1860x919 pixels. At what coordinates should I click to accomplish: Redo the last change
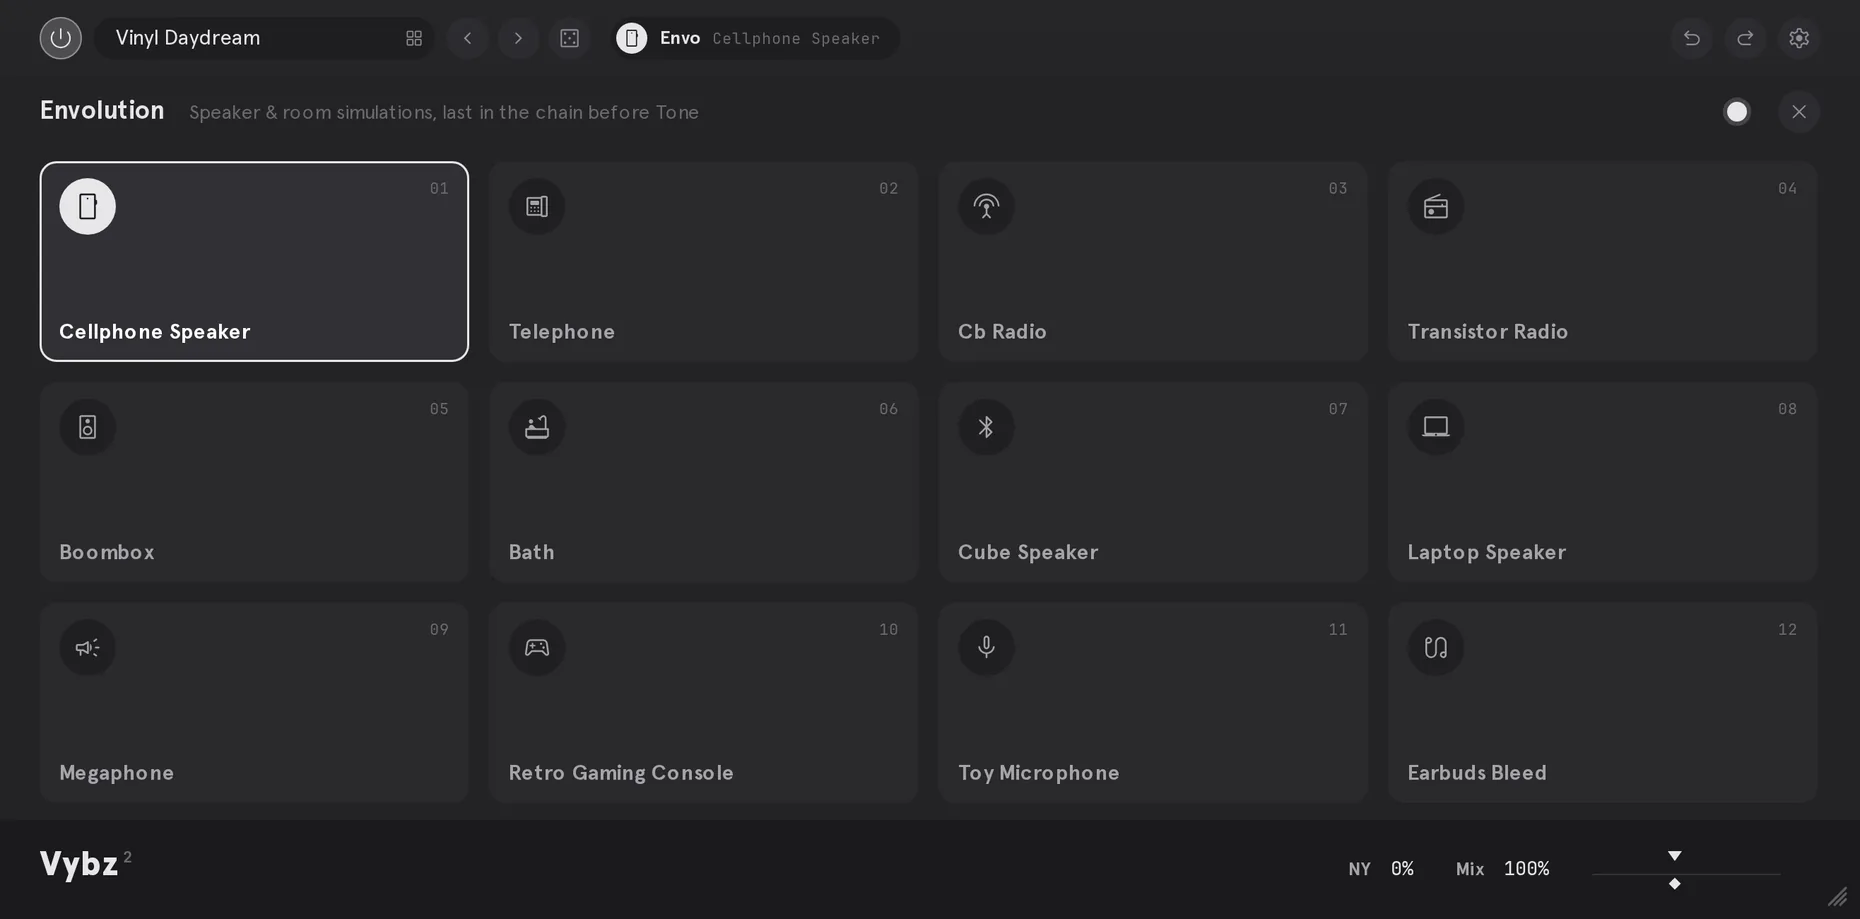[1745, 38]
